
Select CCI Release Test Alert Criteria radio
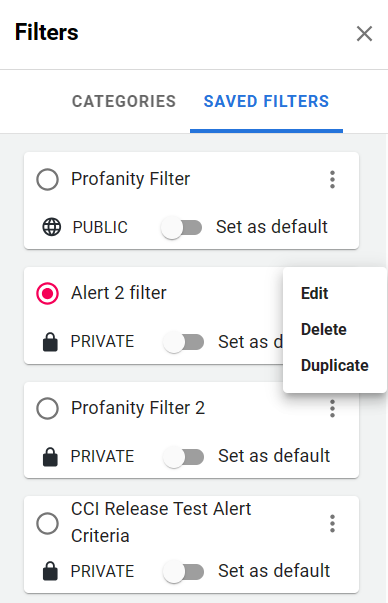pos(47,523)
